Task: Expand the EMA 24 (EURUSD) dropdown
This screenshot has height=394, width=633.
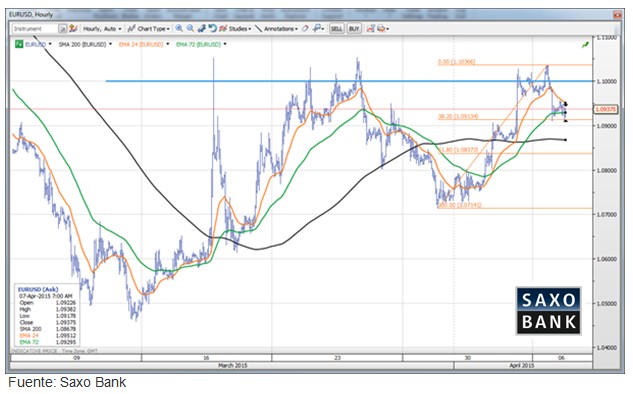Action: tap(168, 44)
